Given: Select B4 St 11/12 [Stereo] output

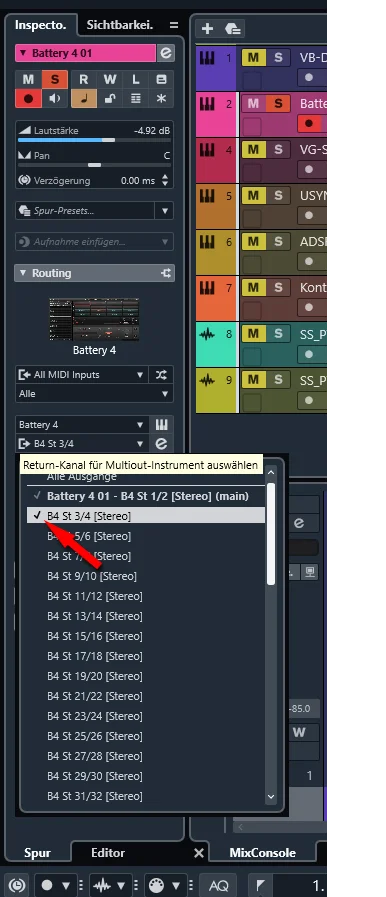Looking at the screenshot, I should click(146, 596).
